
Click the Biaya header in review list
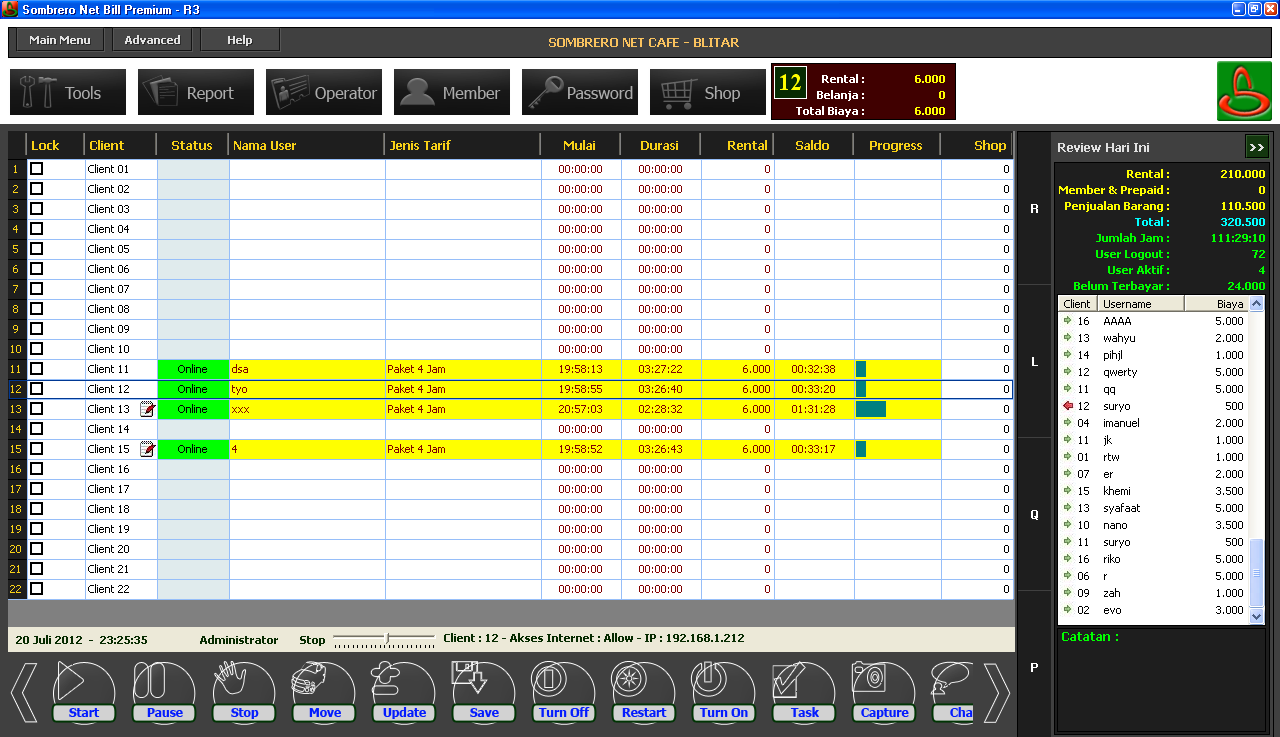coord(1218,304)
